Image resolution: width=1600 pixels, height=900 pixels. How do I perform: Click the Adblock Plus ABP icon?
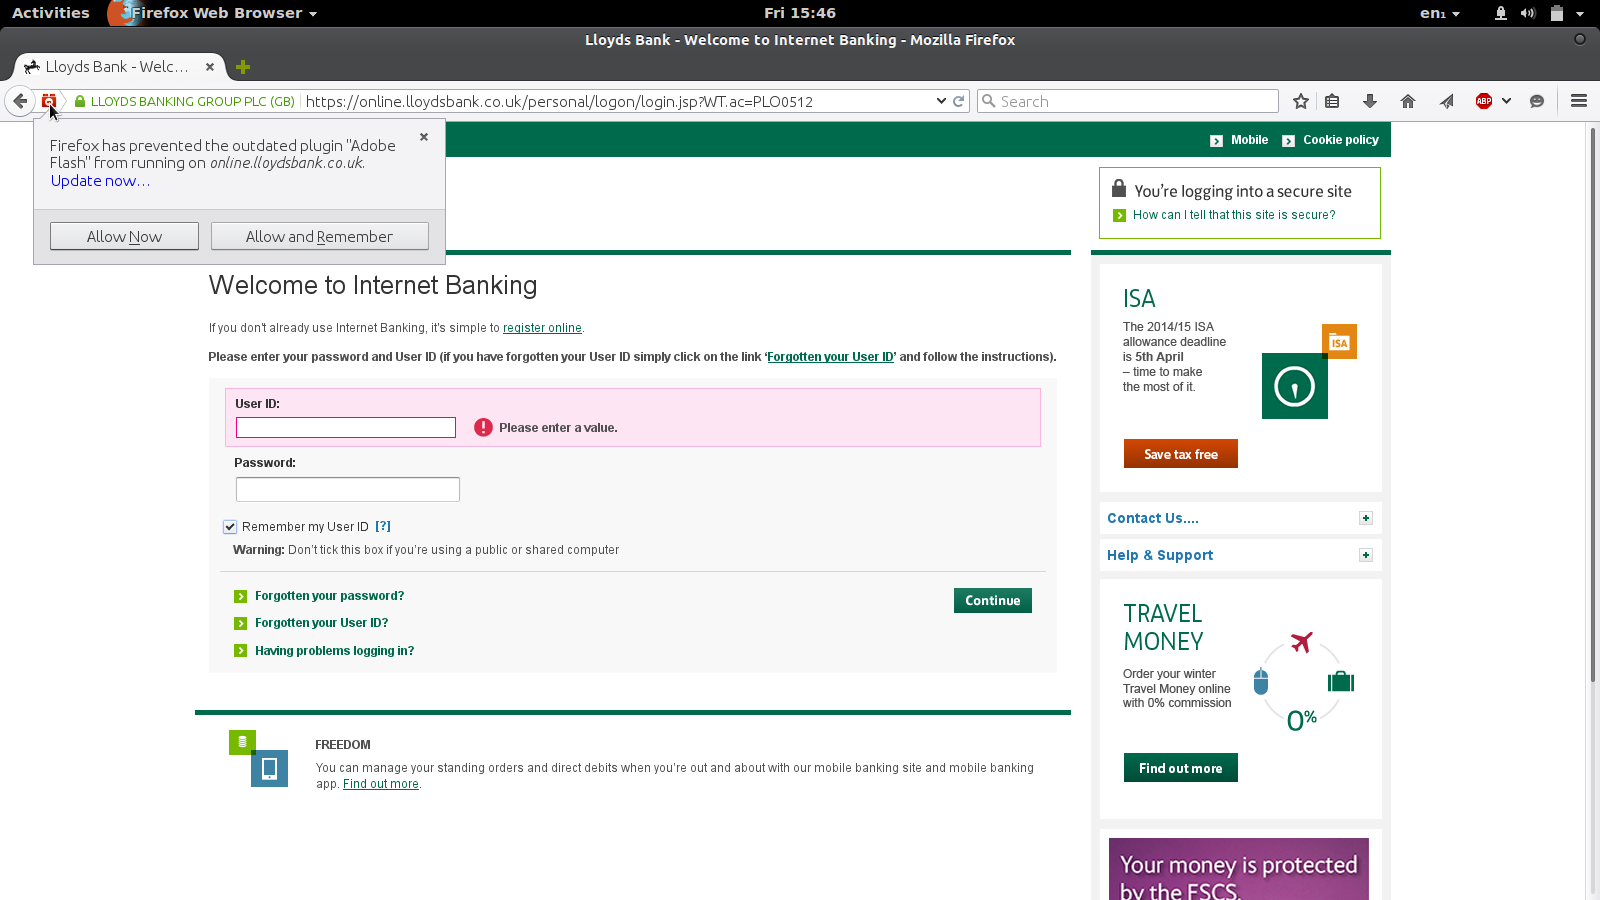pos(1484,101)
